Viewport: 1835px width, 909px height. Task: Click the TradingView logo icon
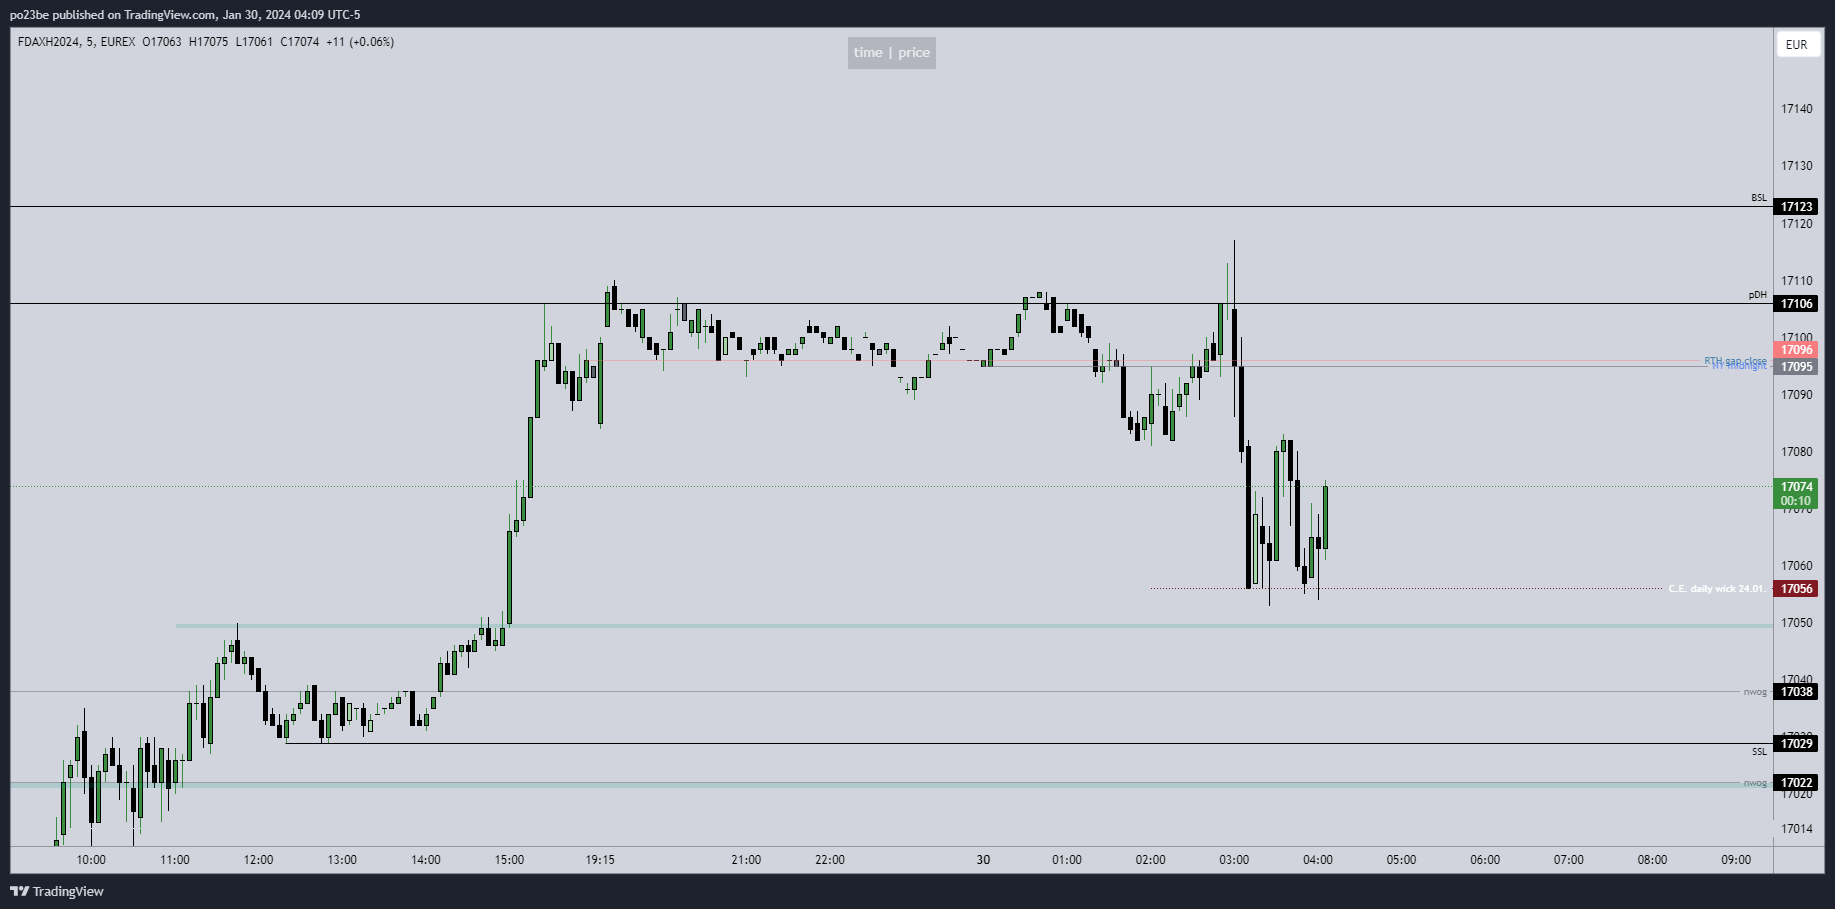[x=19, y=891]
